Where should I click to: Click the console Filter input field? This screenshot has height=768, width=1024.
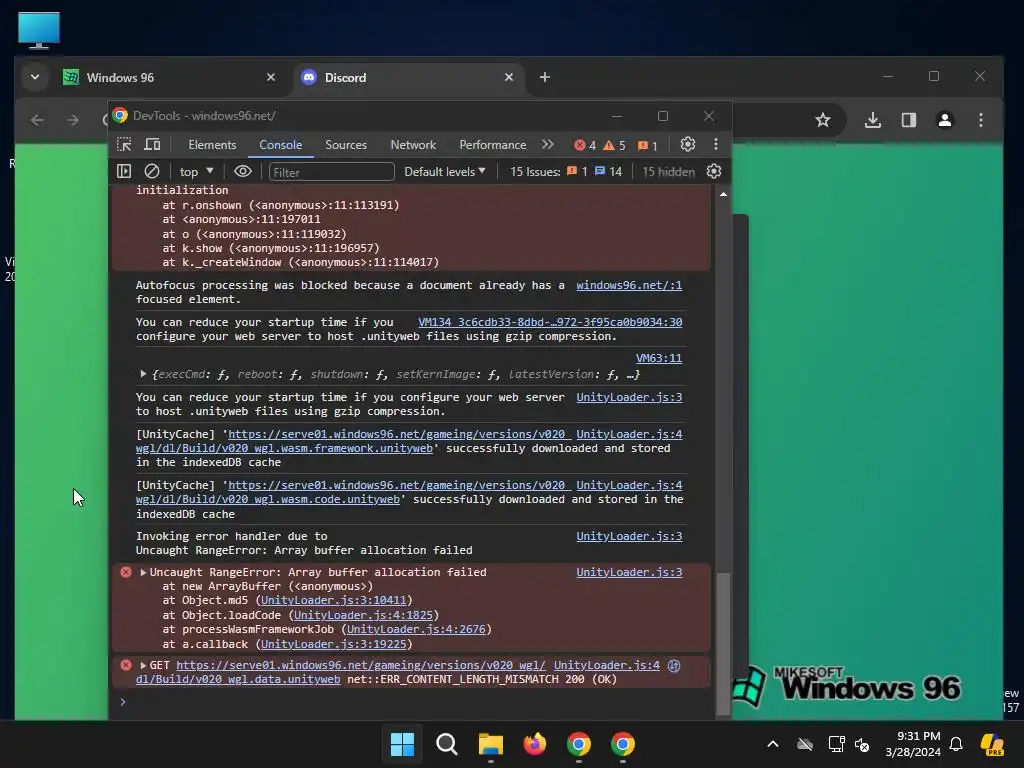pos(331,172)
